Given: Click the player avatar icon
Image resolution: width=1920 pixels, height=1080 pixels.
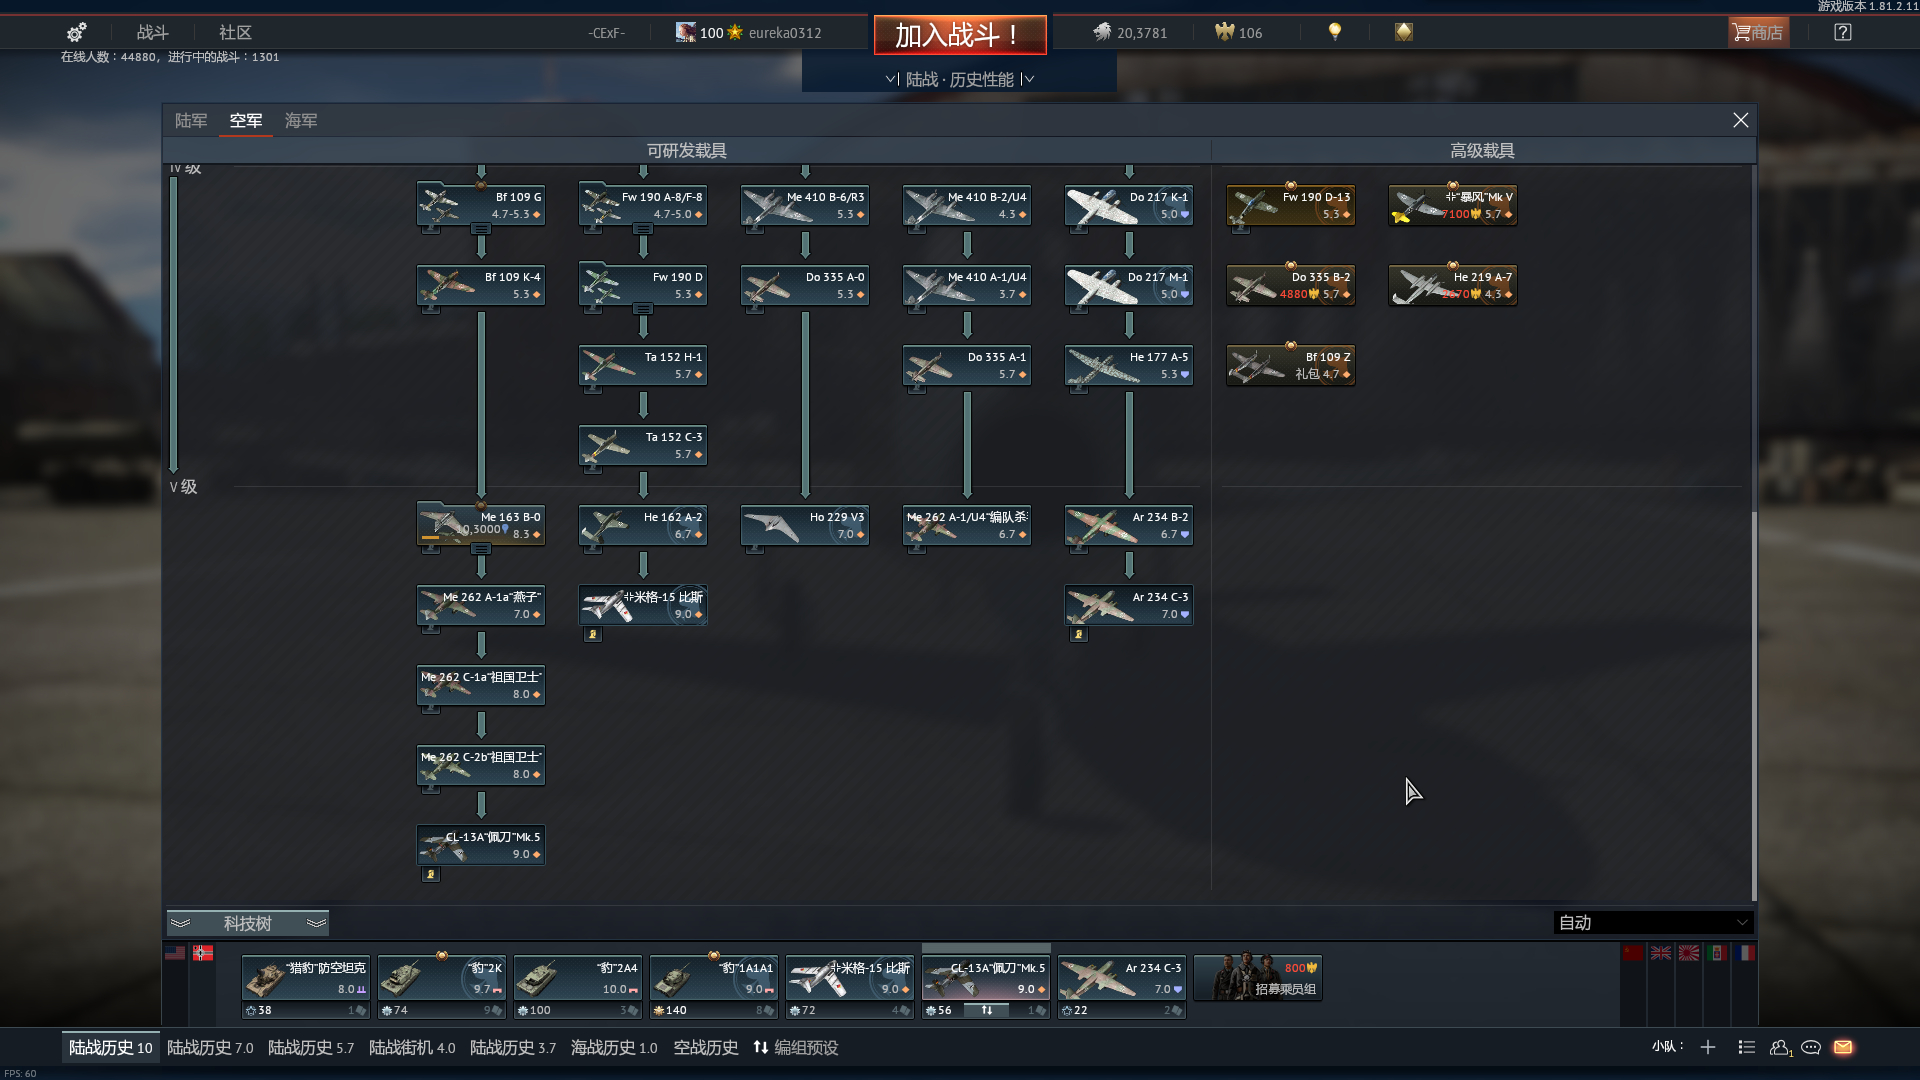Looking at the screenshot, I should (x=685, y=32).
